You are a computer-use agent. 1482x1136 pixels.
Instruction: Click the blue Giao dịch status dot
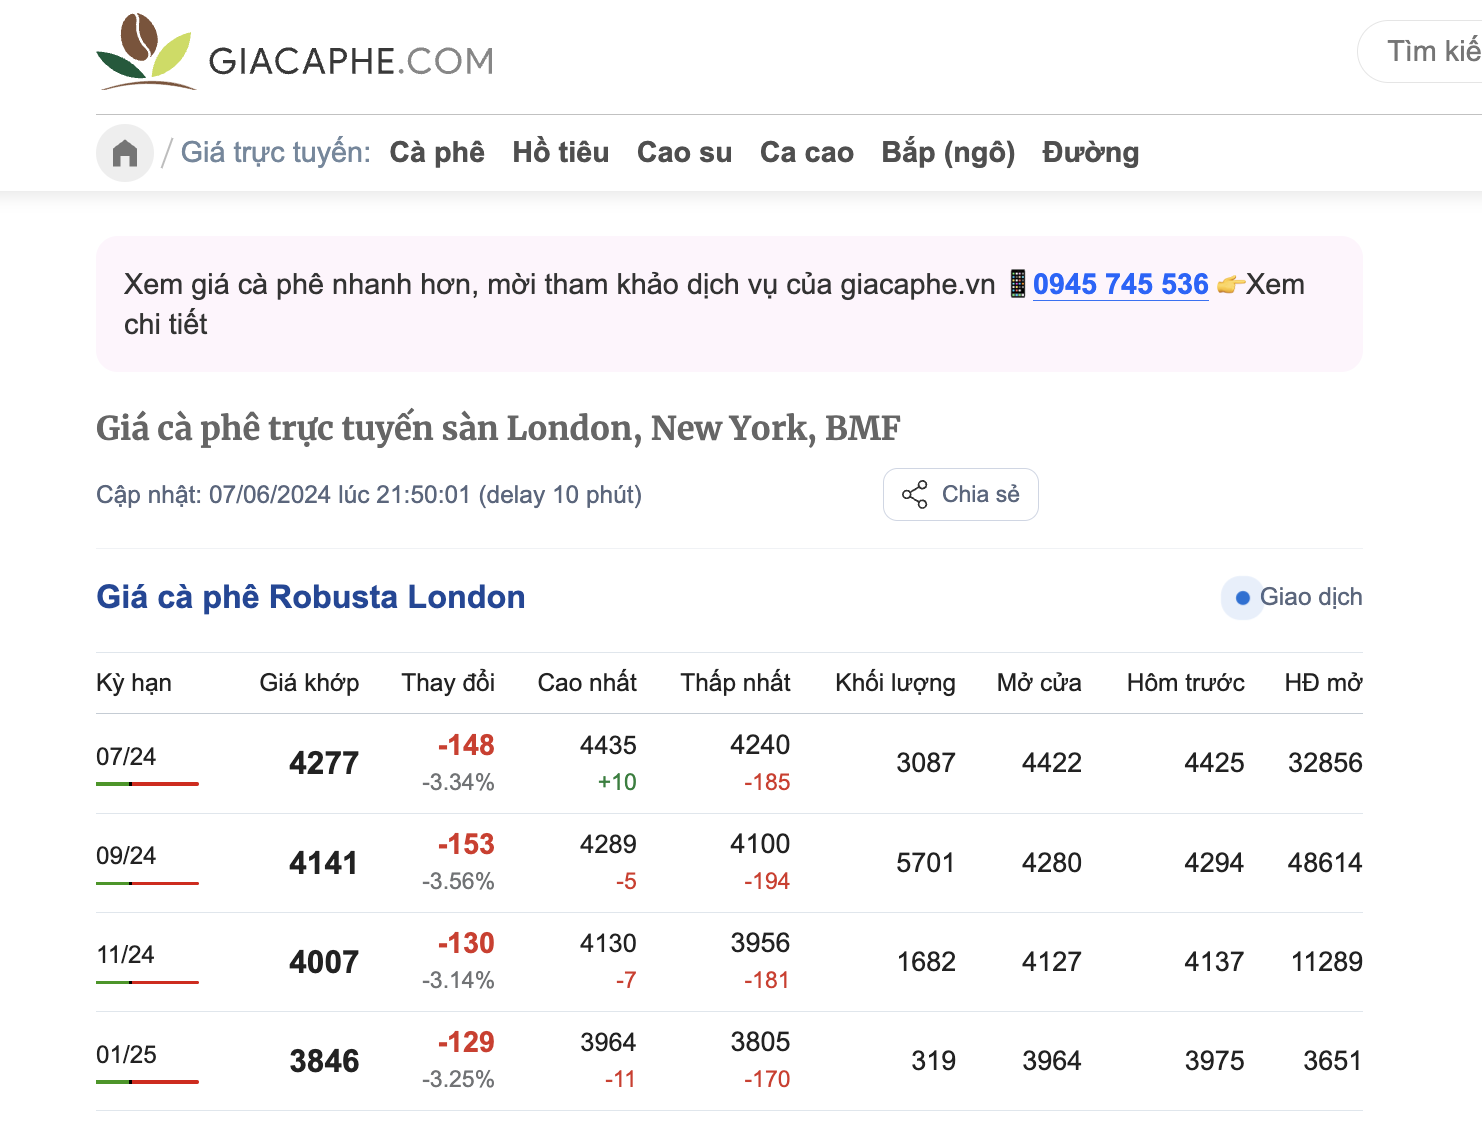click(1243, 598)
